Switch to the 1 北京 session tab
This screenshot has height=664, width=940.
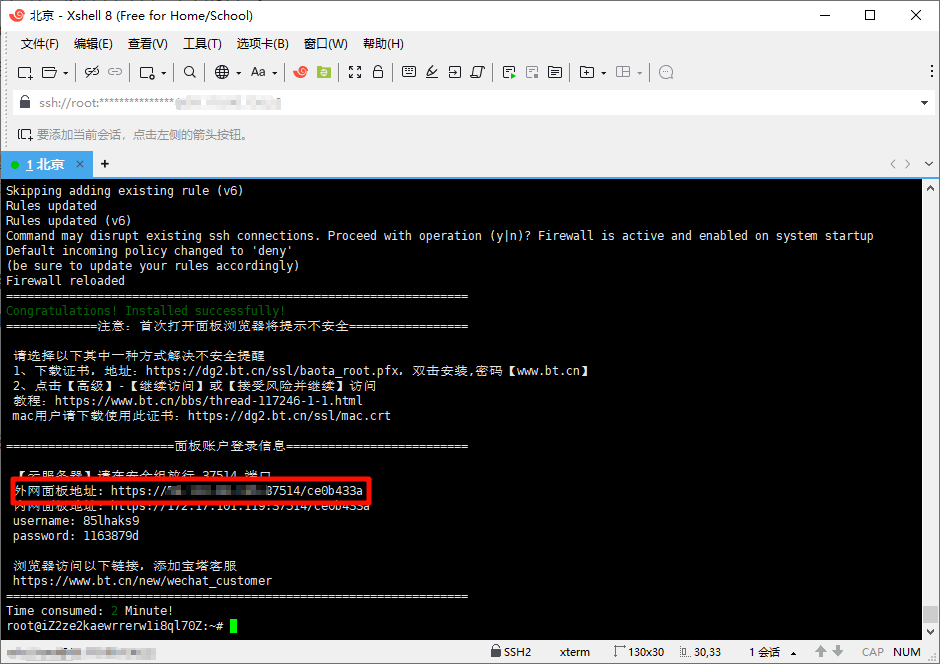point(45,164)
